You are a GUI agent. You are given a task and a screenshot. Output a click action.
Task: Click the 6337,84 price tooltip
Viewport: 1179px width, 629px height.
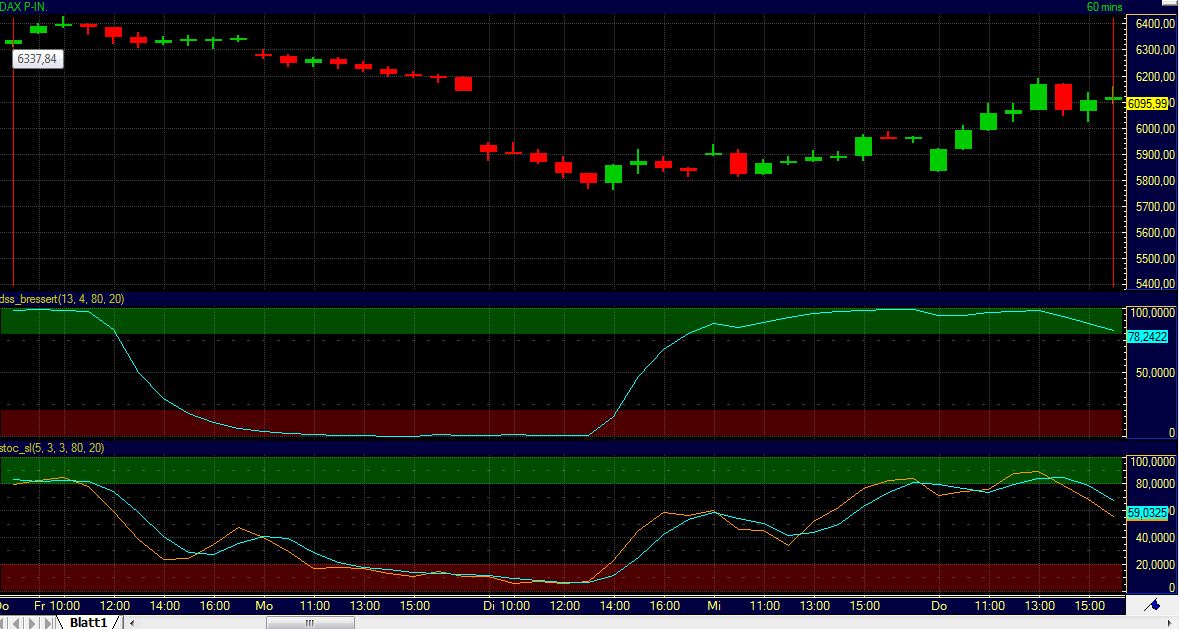click(x=38, y=59)
